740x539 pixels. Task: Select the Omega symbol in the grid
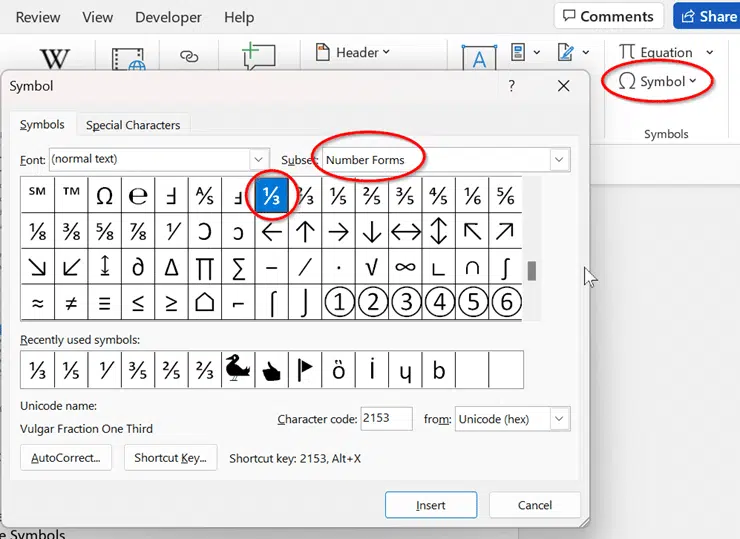[104, 195]
